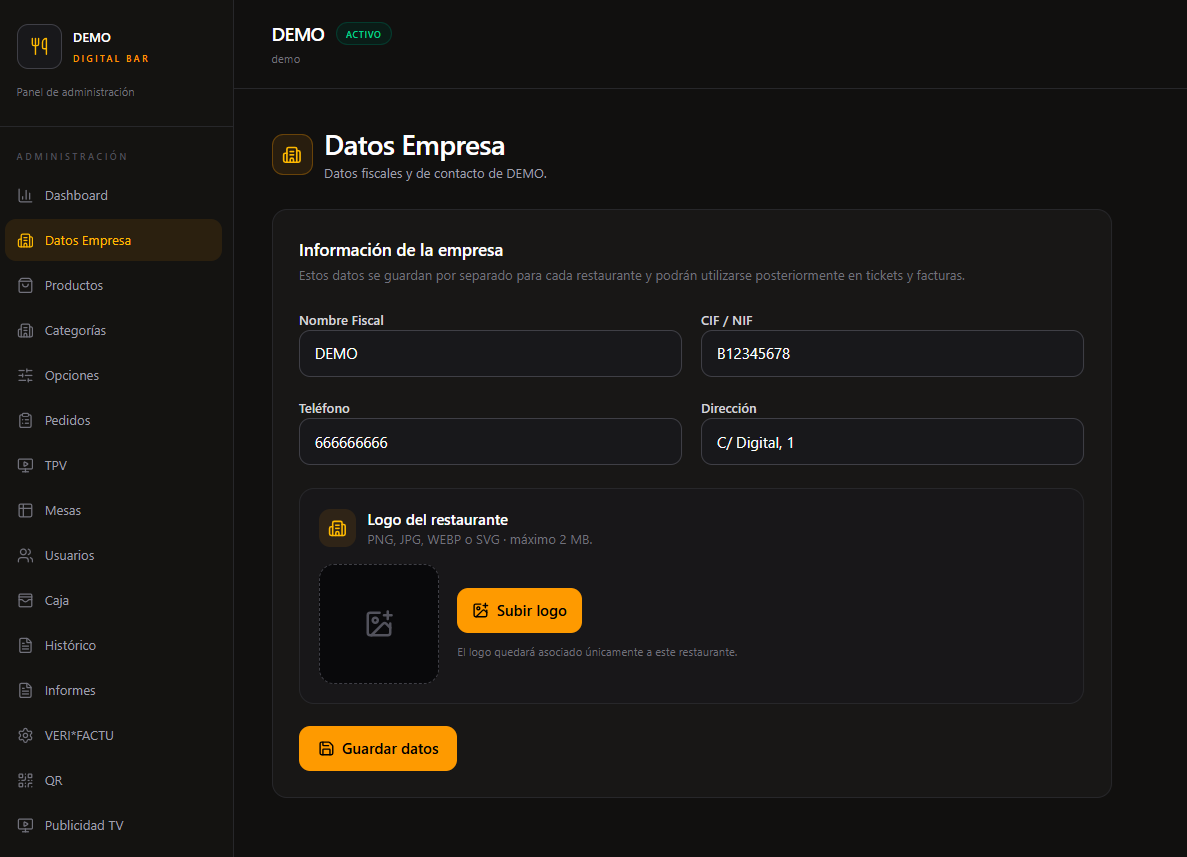Click into the CIF / NIF field
Screen dimensions: 1187x857
pos(893,354)
